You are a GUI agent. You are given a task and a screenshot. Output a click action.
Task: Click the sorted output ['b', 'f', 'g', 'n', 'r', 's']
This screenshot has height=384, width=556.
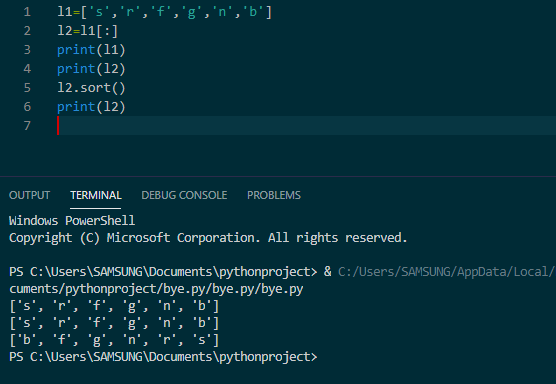(x=114, y=340)
